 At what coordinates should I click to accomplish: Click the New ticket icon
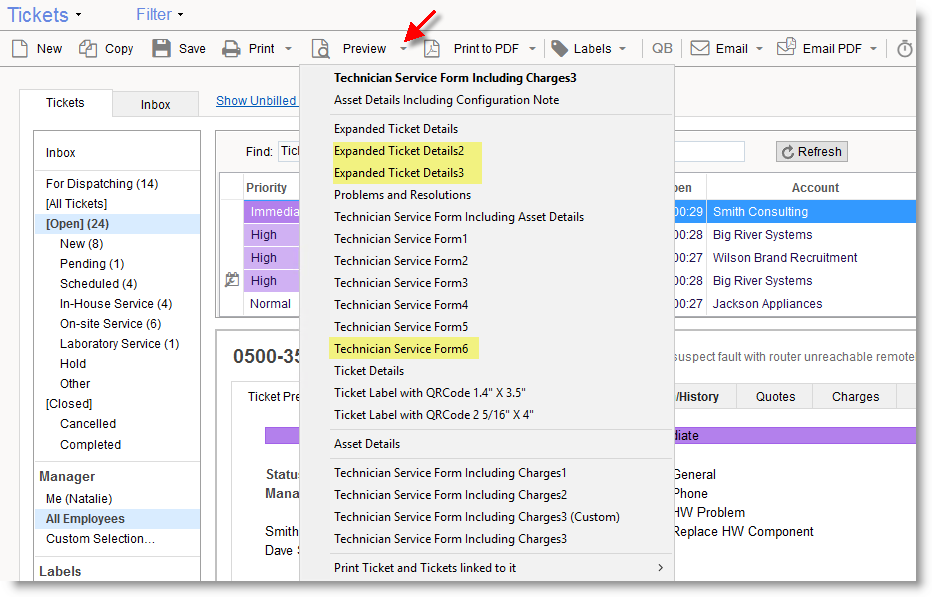tap(20, 48)
